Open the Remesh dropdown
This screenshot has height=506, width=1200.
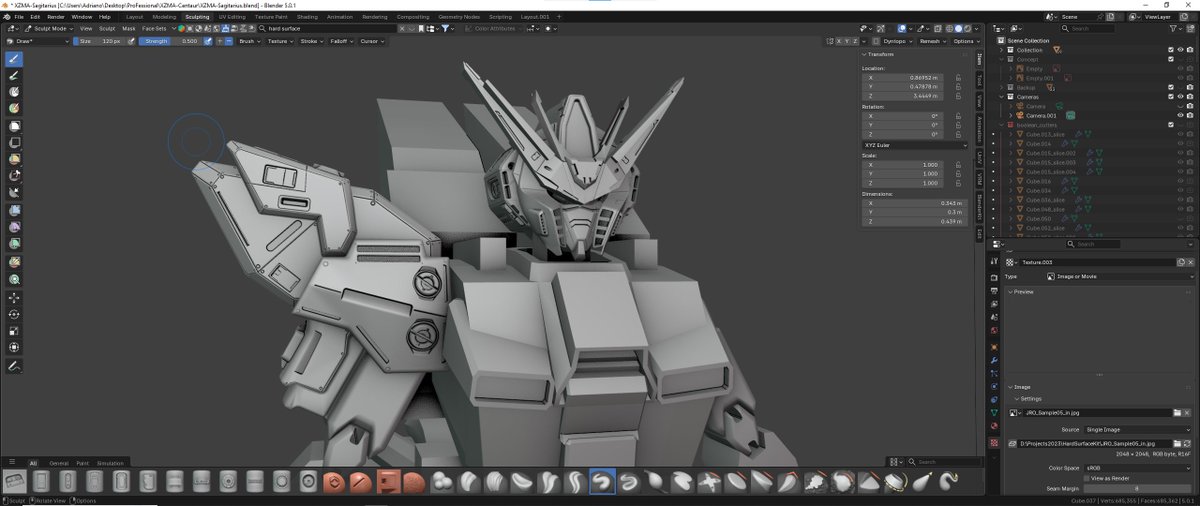pyautogui.click(x=932, y=41)
